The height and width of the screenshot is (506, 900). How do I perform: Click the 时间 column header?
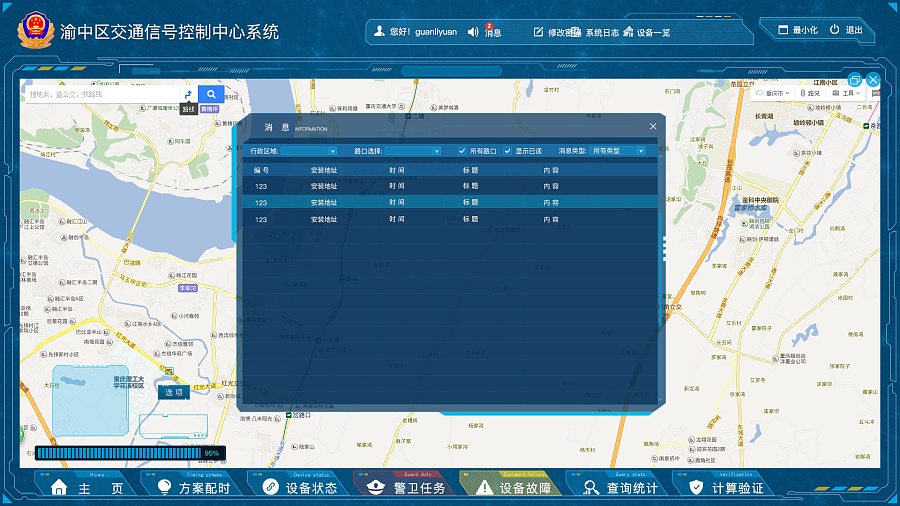397,170
